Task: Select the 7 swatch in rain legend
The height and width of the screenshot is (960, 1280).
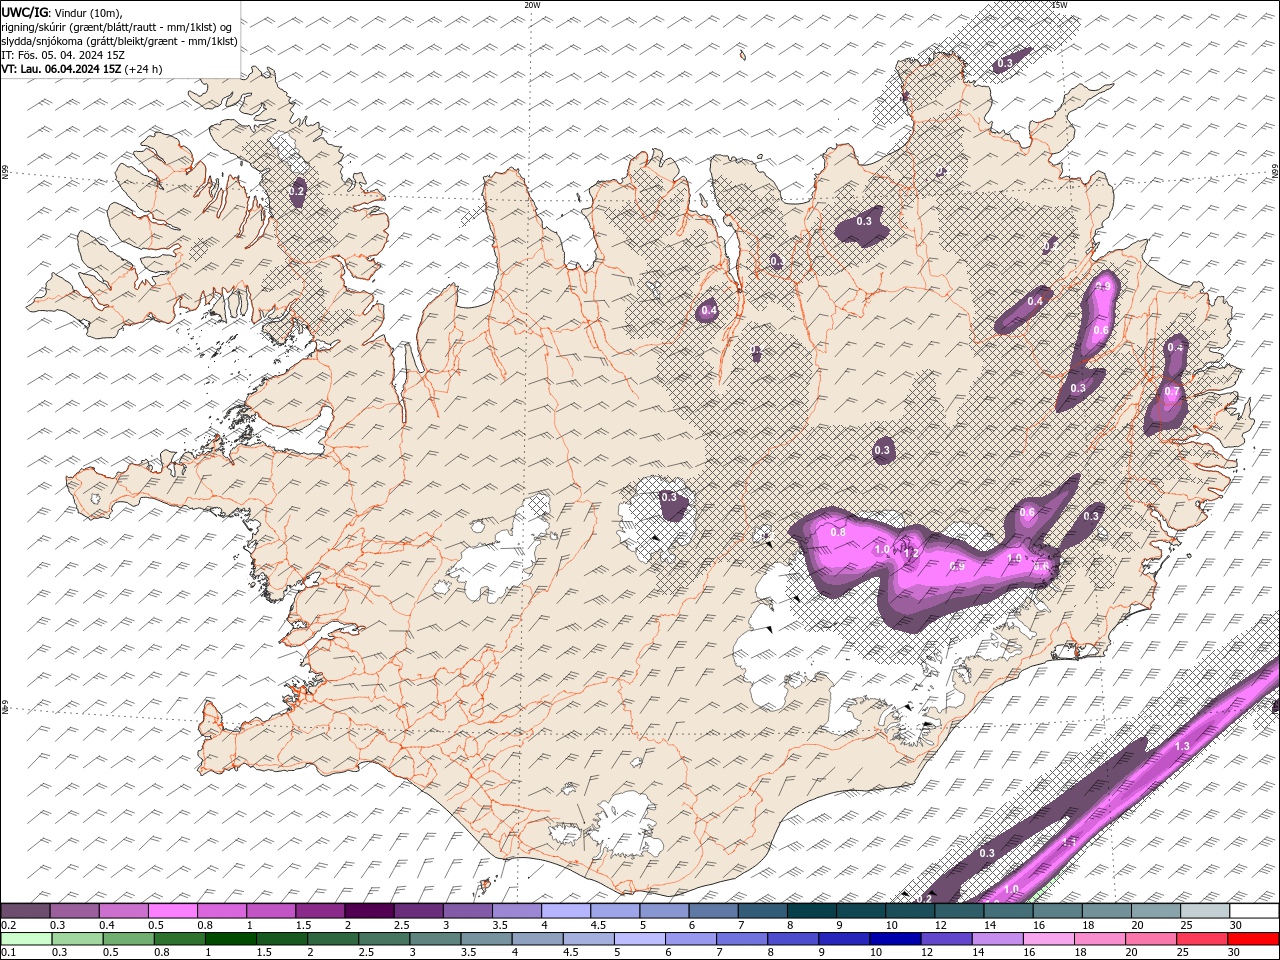Action: pos(742,939)
